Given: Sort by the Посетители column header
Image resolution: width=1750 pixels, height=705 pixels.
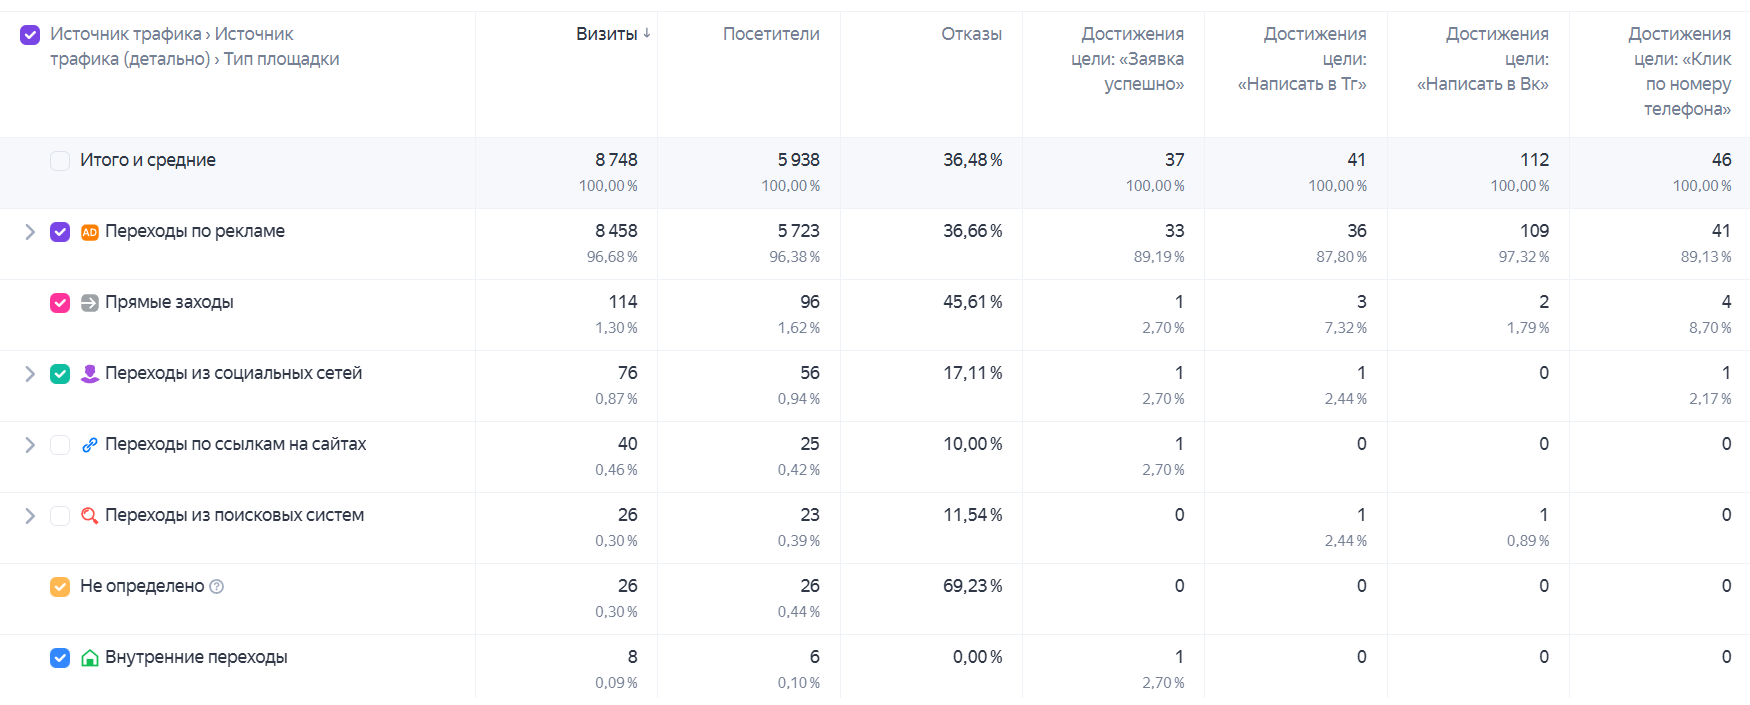Looking at the screenshot, I should click(771, 34).
